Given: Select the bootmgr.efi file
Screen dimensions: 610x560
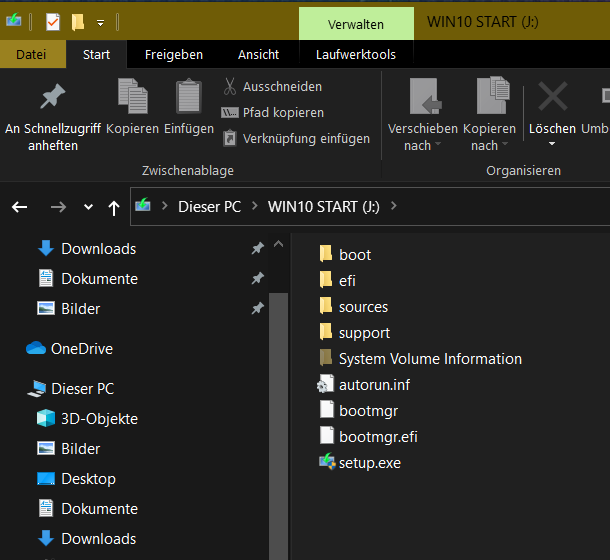Looking at the screenshot, I should (368, 437).
